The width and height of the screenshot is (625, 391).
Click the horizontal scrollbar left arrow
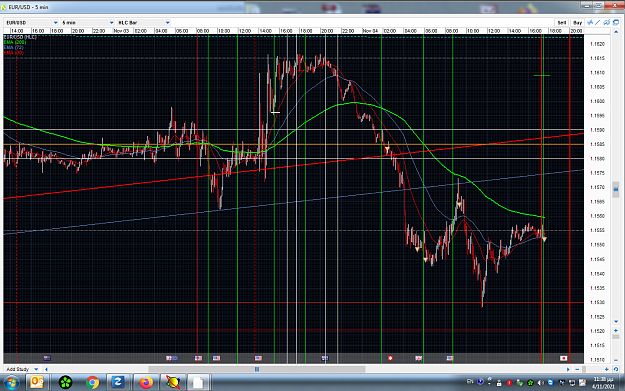[46, 369]
